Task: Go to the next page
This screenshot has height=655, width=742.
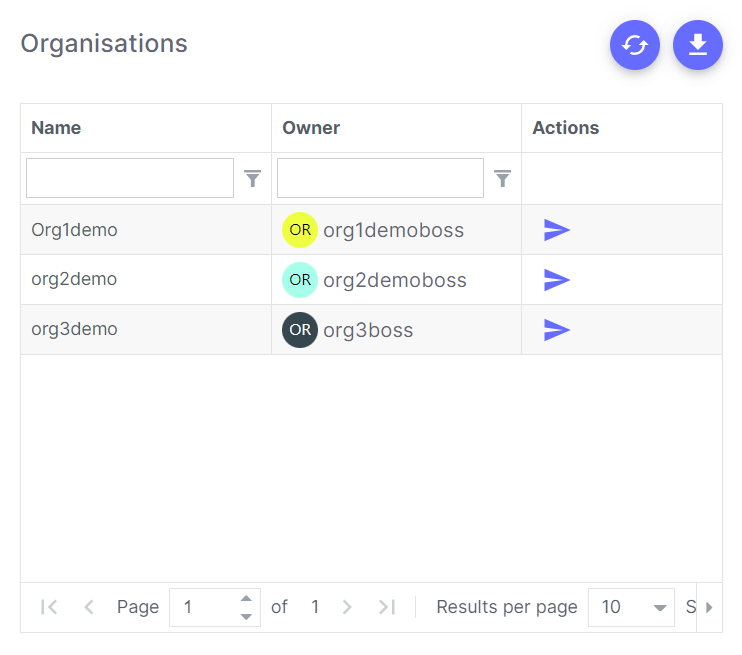Action: point(347,607)
